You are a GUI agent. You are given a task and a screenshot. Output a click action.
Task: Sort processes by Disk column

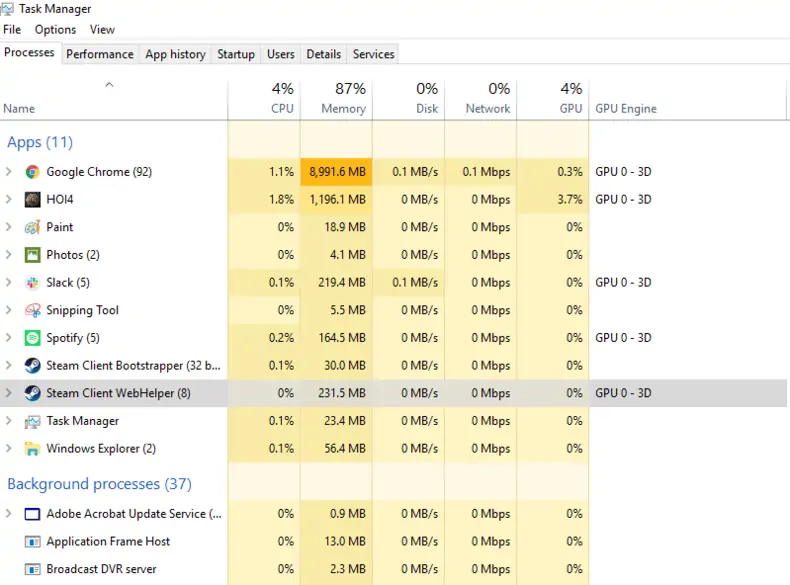(x=409, y=100)
